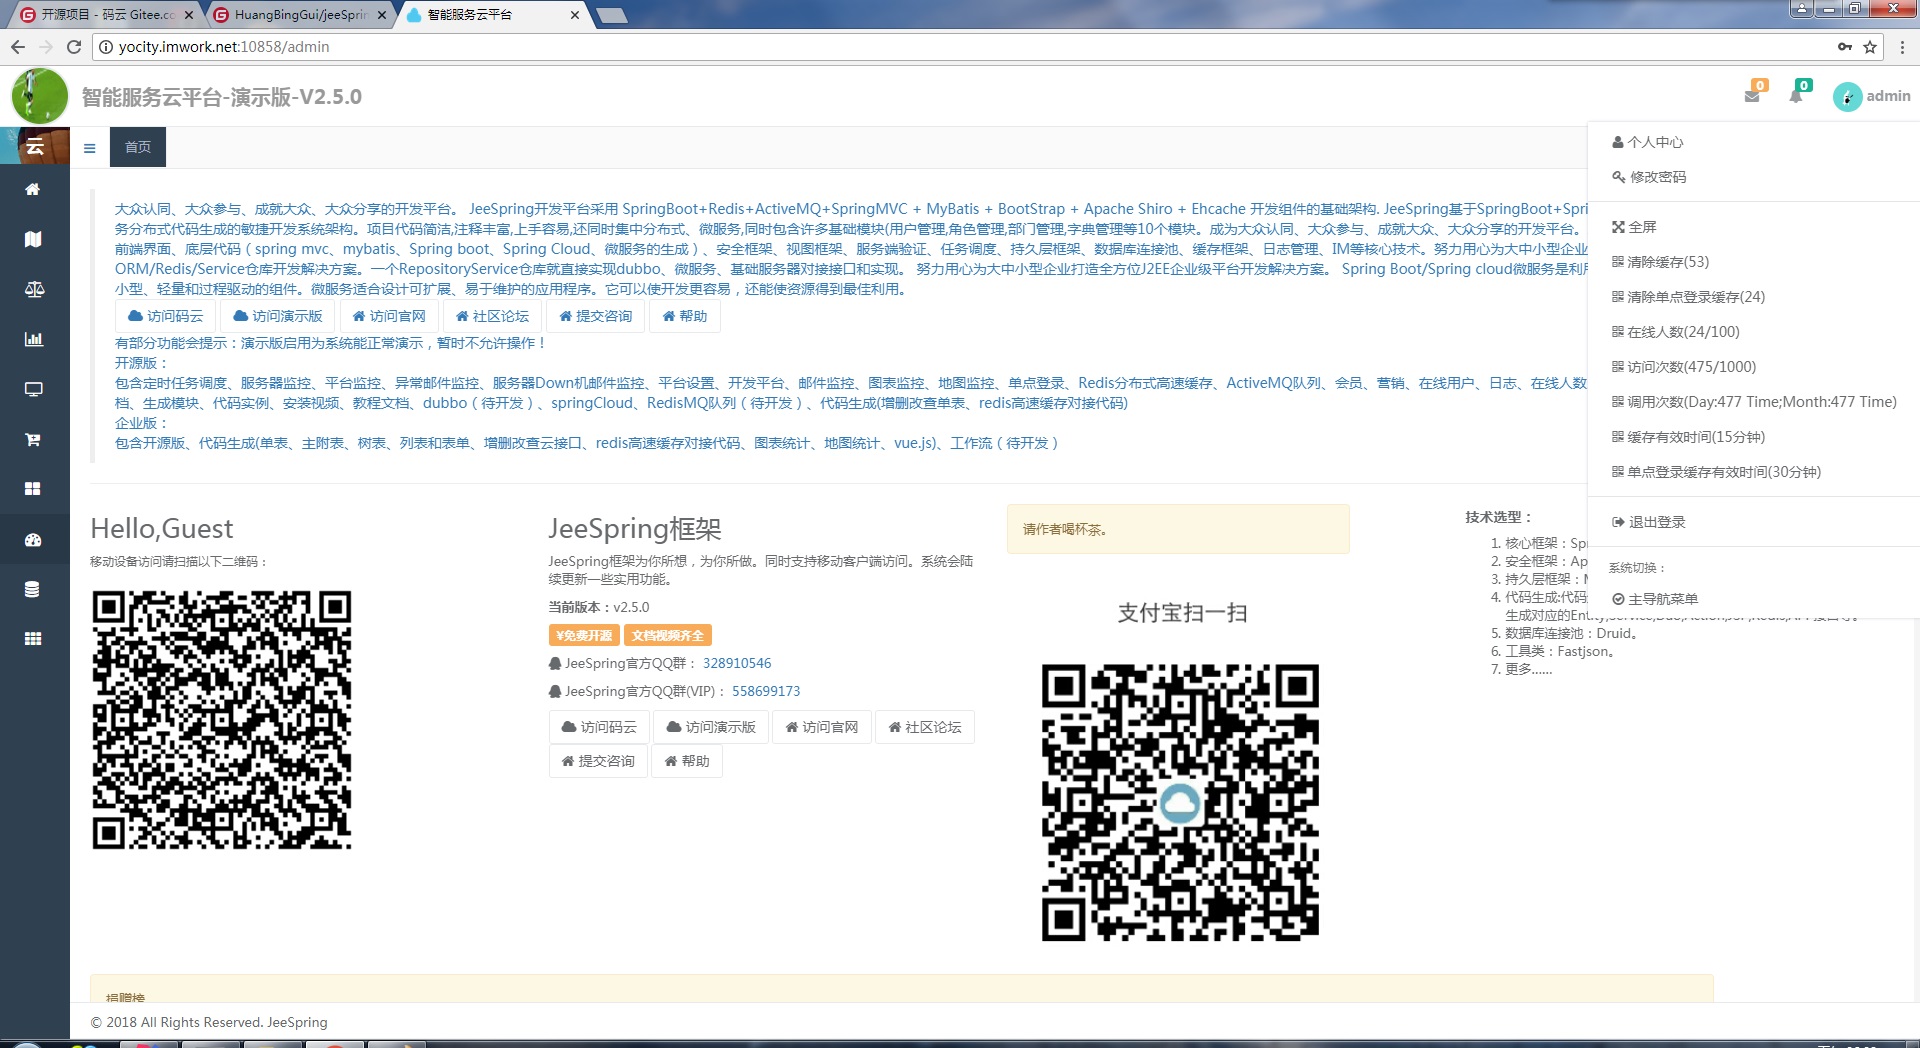Click the ¥免费开源 orange badge
Image resolution: width=1920 pixels, height=1048 pixels.
(x=584, y=635)
